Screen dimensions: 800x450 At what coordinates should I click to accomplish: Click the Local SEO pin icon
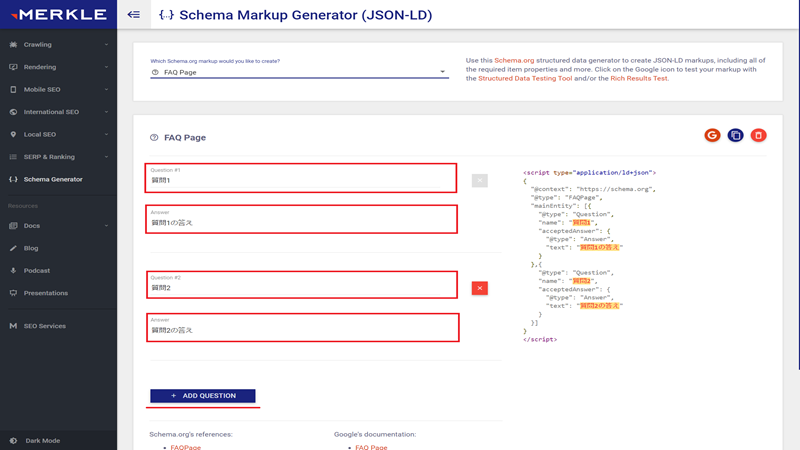[x=13, y=134]
